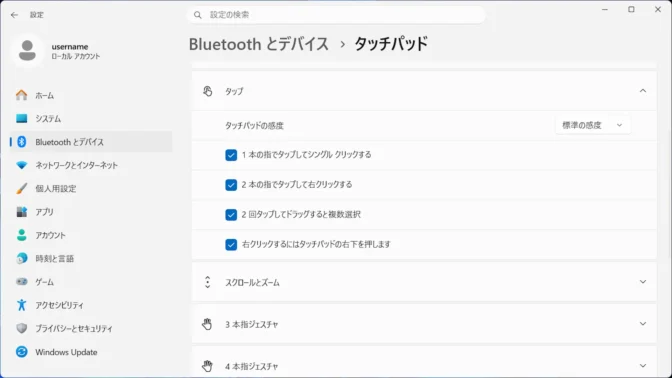This screenshot has width=672, height=378.
Task: Select ネットワークとインターネット in sidebar
Action: pos(91,165)
